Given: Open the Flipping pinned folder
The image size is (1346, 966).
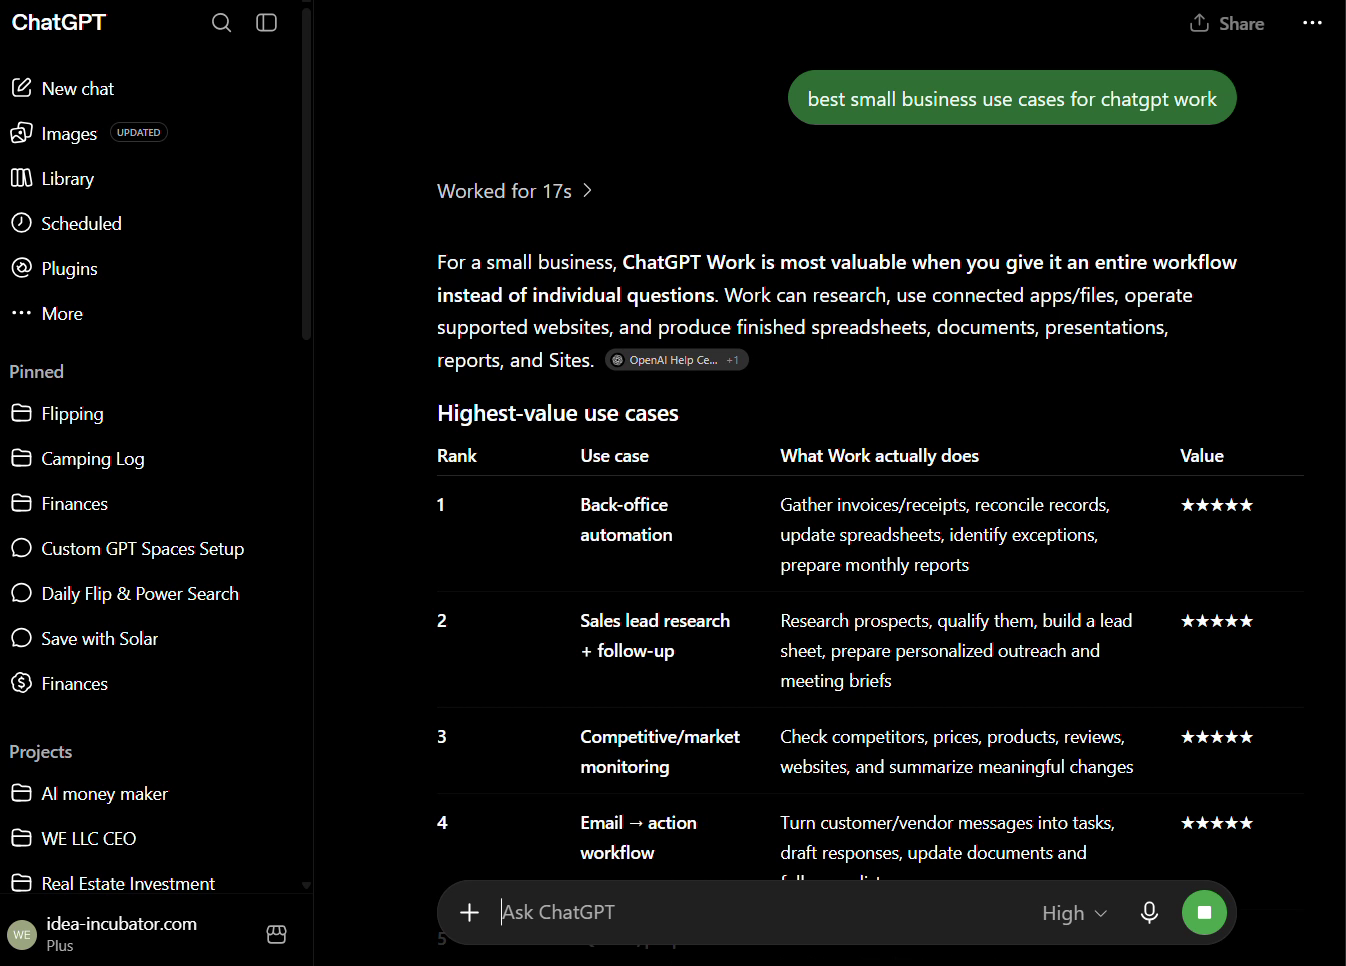Looking at the screenshot, I should point(57,413).
